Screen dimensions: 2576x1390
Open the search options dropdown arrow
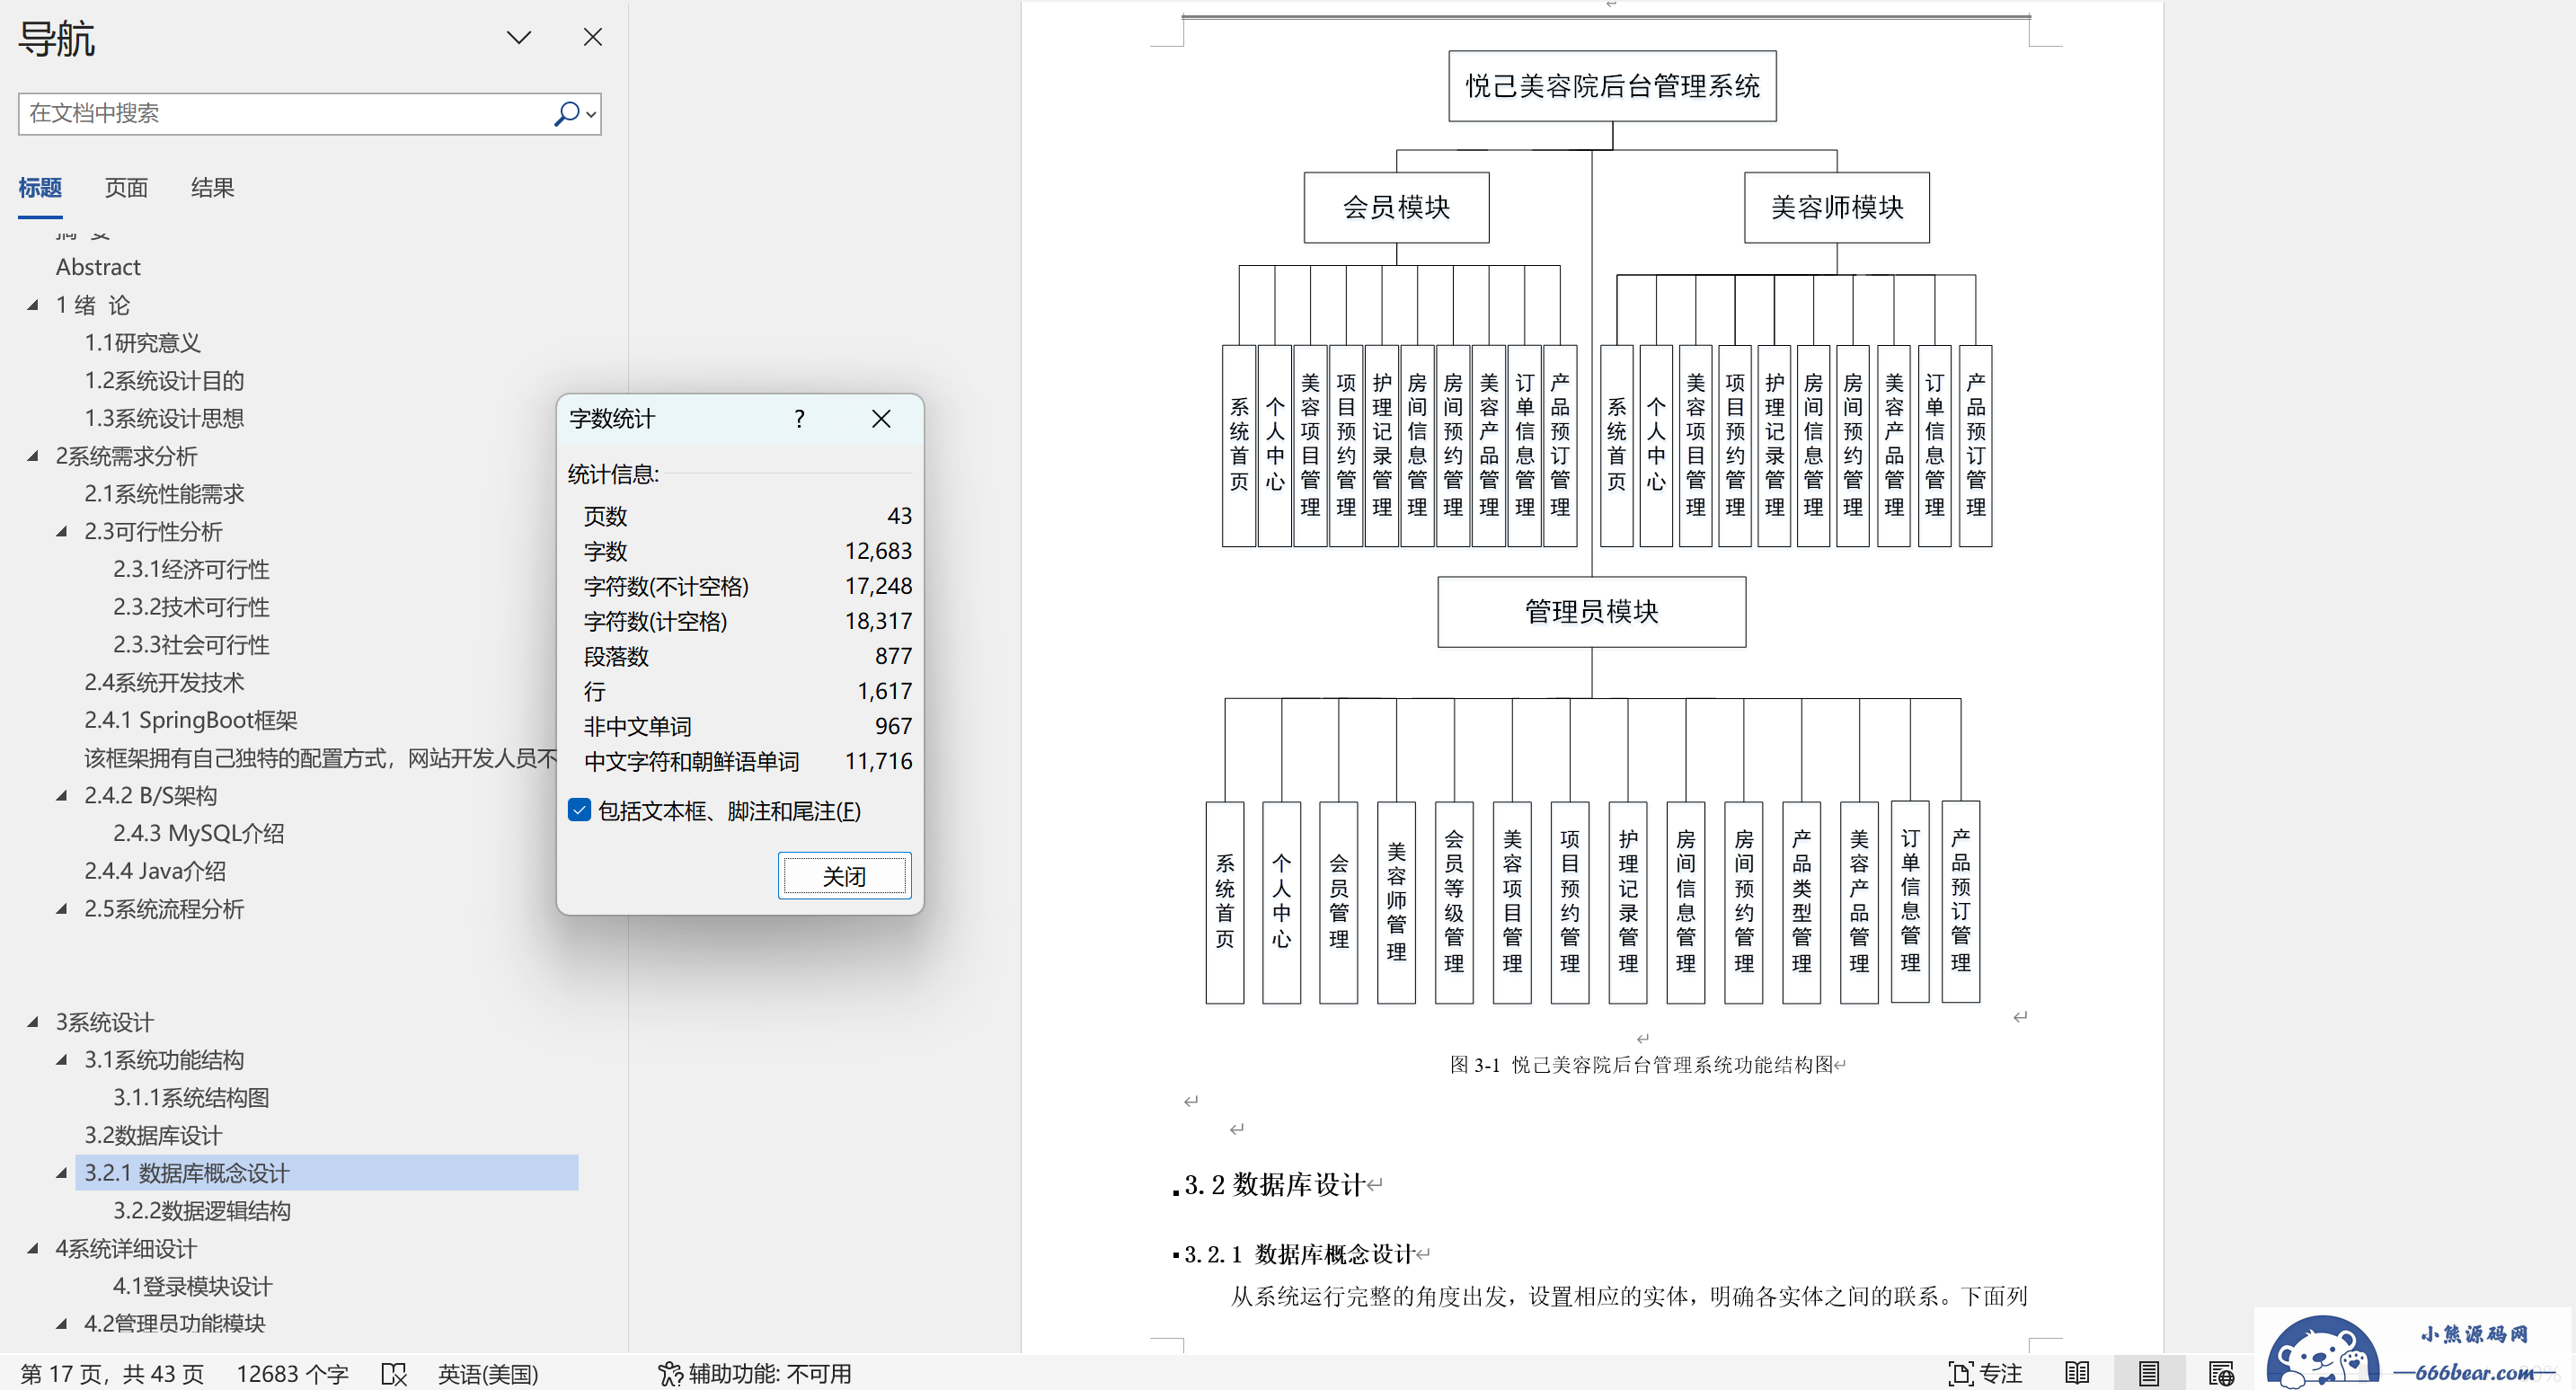[x=592, y=114]
